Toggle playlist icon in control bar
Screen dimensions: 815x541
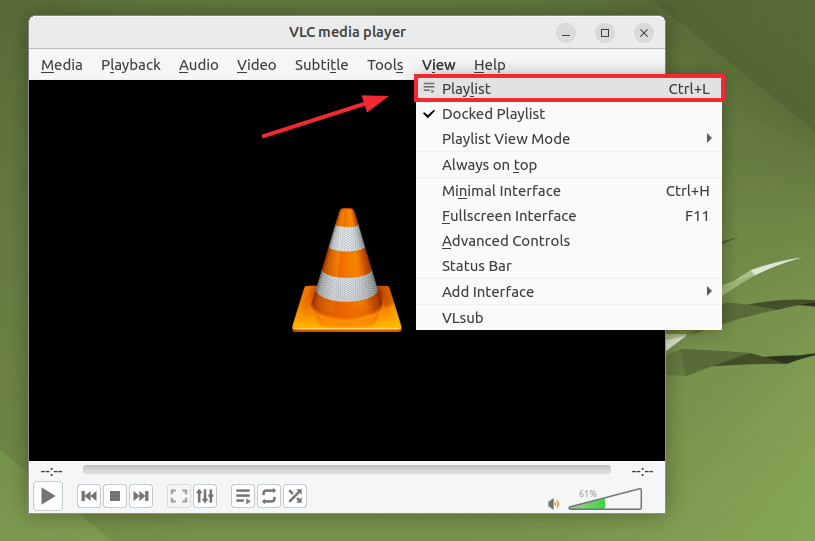(243, 496)
